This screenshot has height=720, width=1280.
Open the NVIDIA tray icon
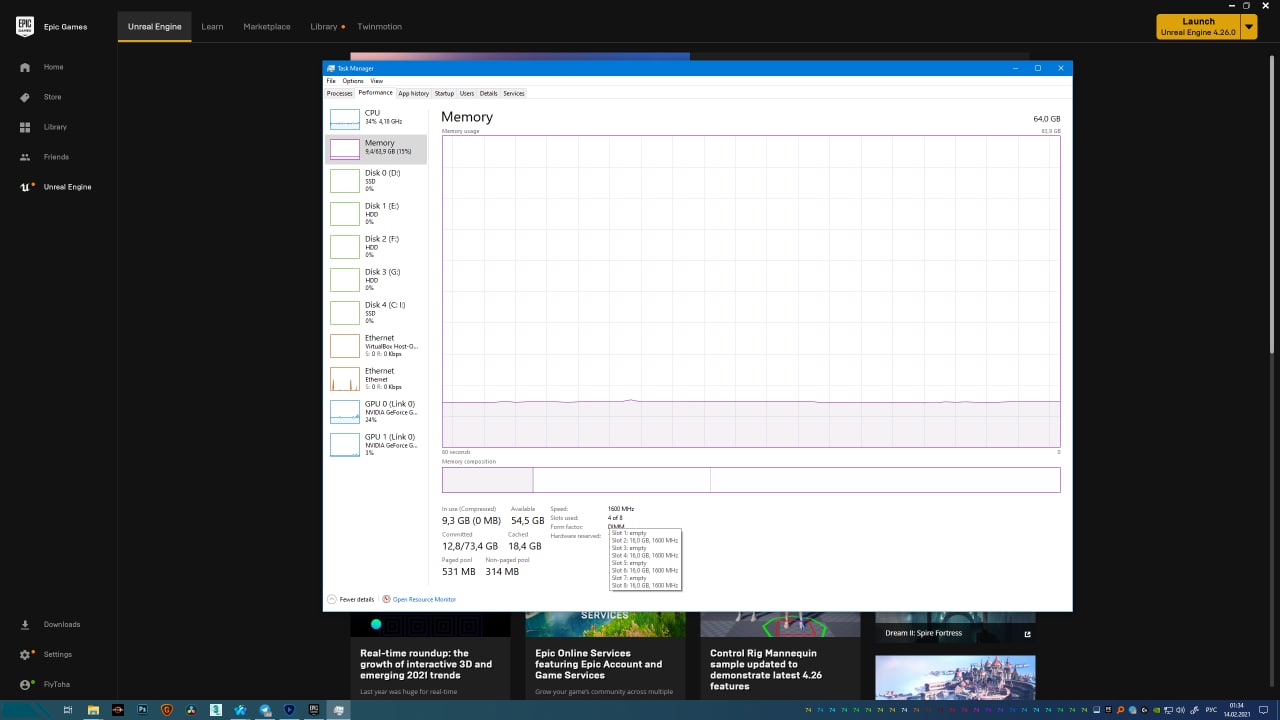(1157, 710)
